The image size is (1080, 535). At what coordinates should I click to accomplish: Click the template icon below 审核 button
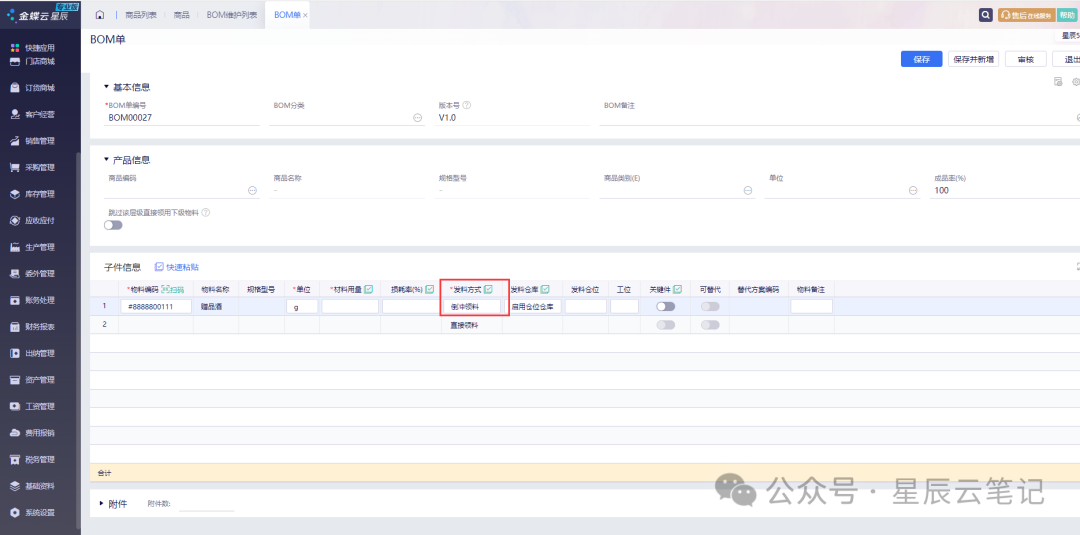(x=1058, y=81)
